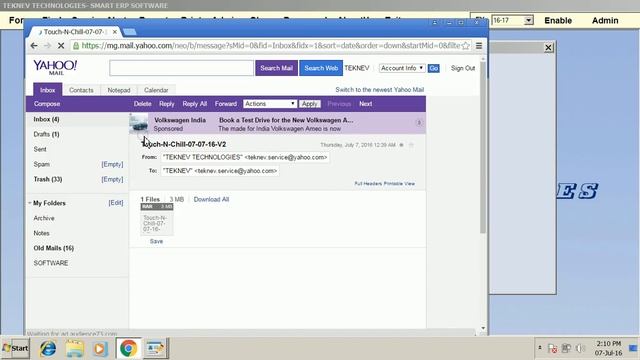
Task: Open the Actions dropdown
Action: click(269, 104)
